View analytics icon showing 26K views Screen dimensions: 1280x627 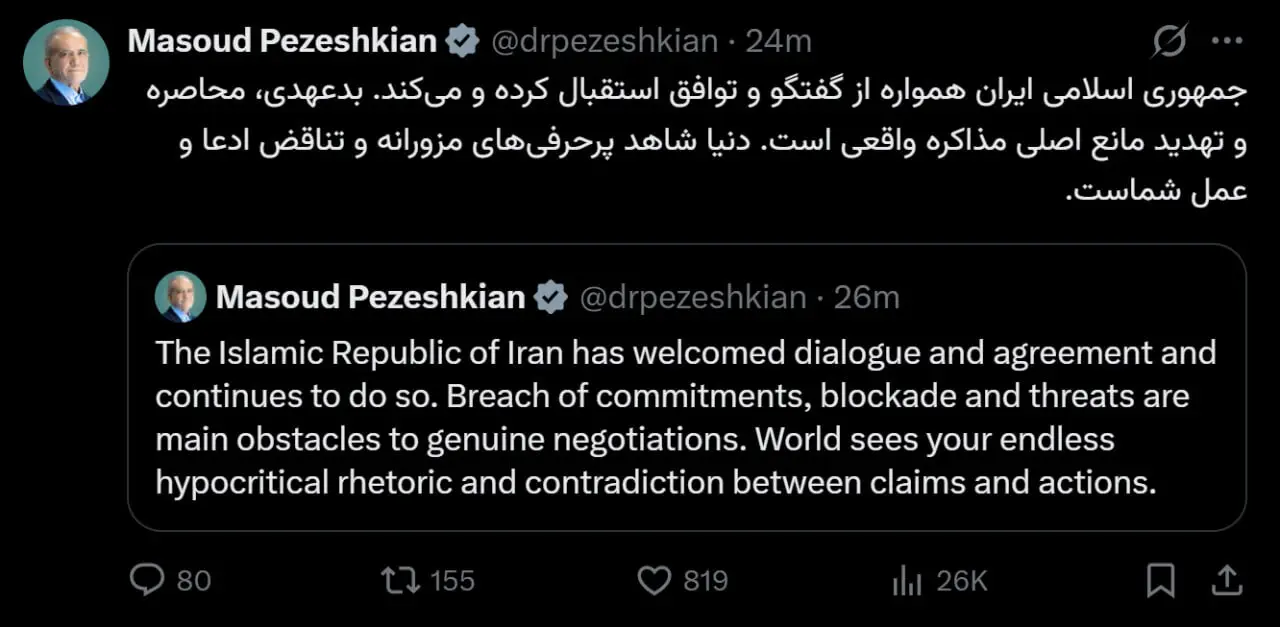point(907,580)
